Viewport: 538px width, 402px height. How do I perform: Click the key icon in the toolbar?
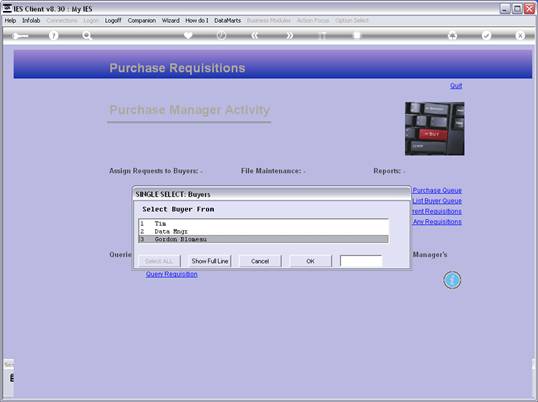pyautogui.click(x=20, y=36)
